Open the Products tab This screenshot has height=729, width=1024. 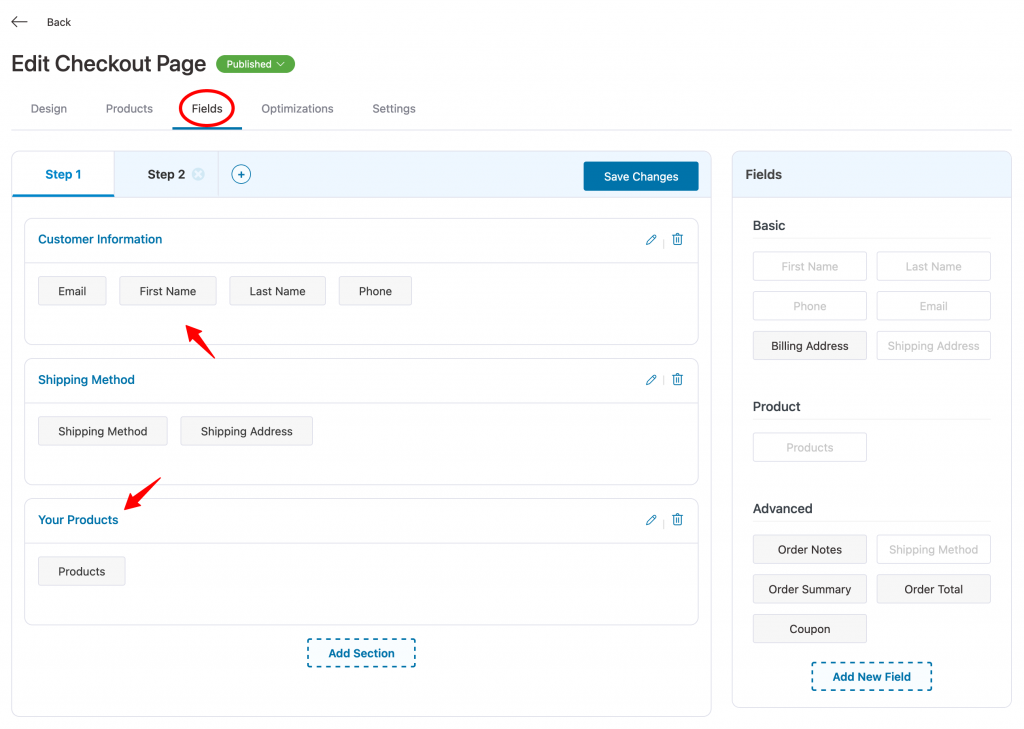tap(129, 108)
